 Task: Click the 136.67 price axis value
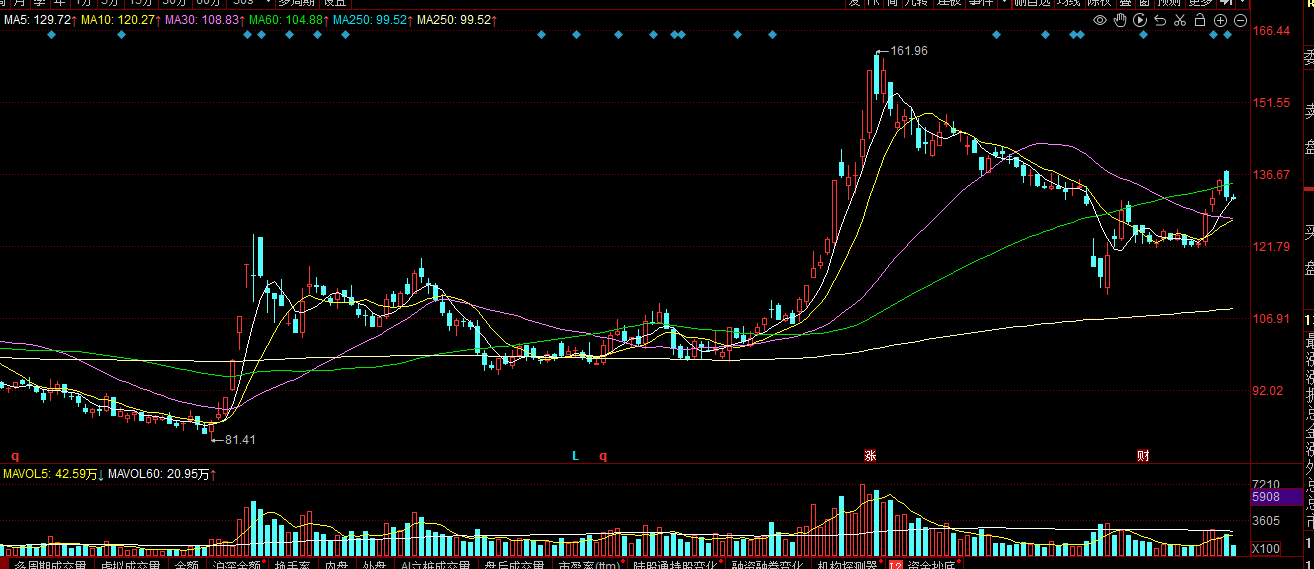(x=1270, y=175)
